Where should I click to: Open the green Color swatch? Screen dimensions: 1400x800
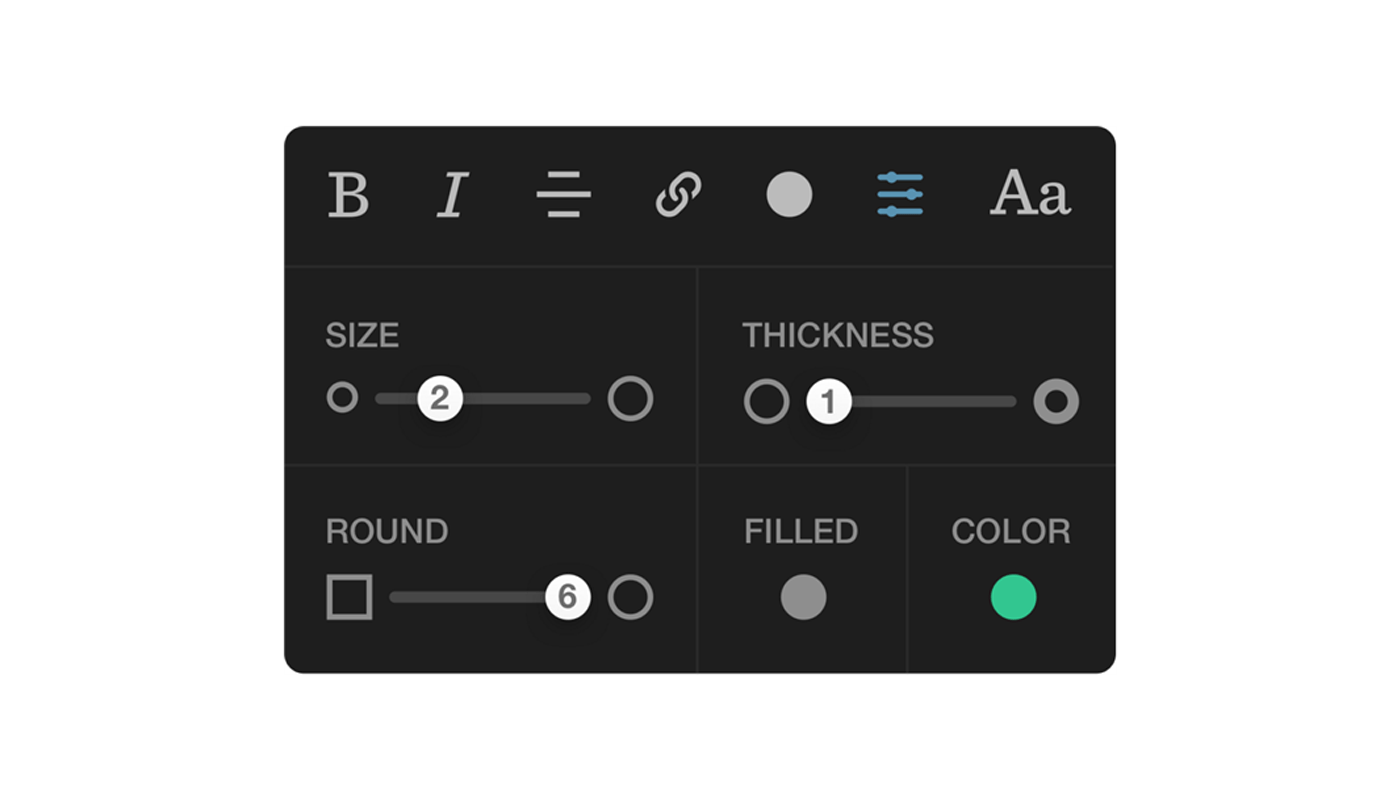[x=1013, y=597]
